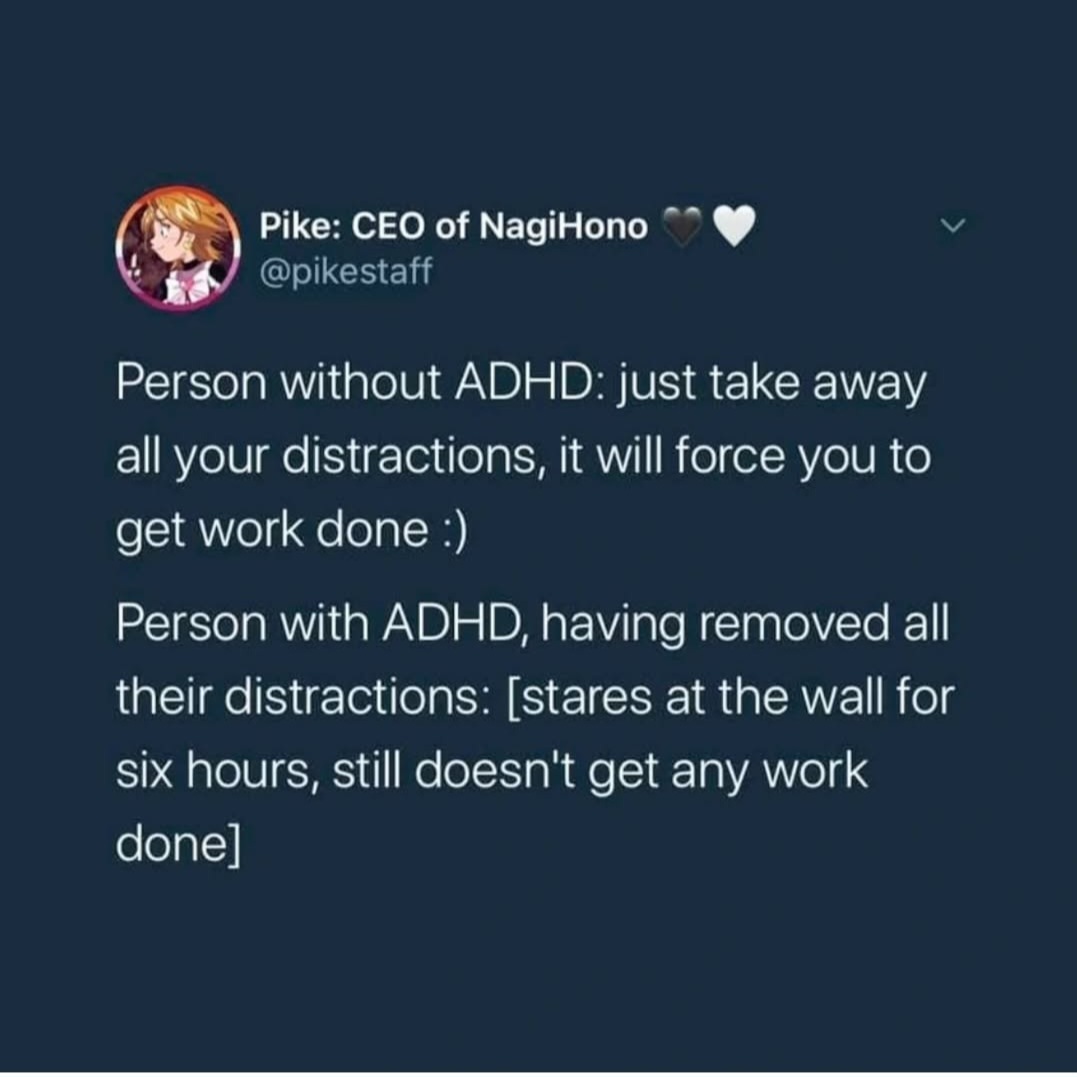Click the word force in the tweet
The height and width of the screenshot is (1077, 1077).
click(729, 458)
